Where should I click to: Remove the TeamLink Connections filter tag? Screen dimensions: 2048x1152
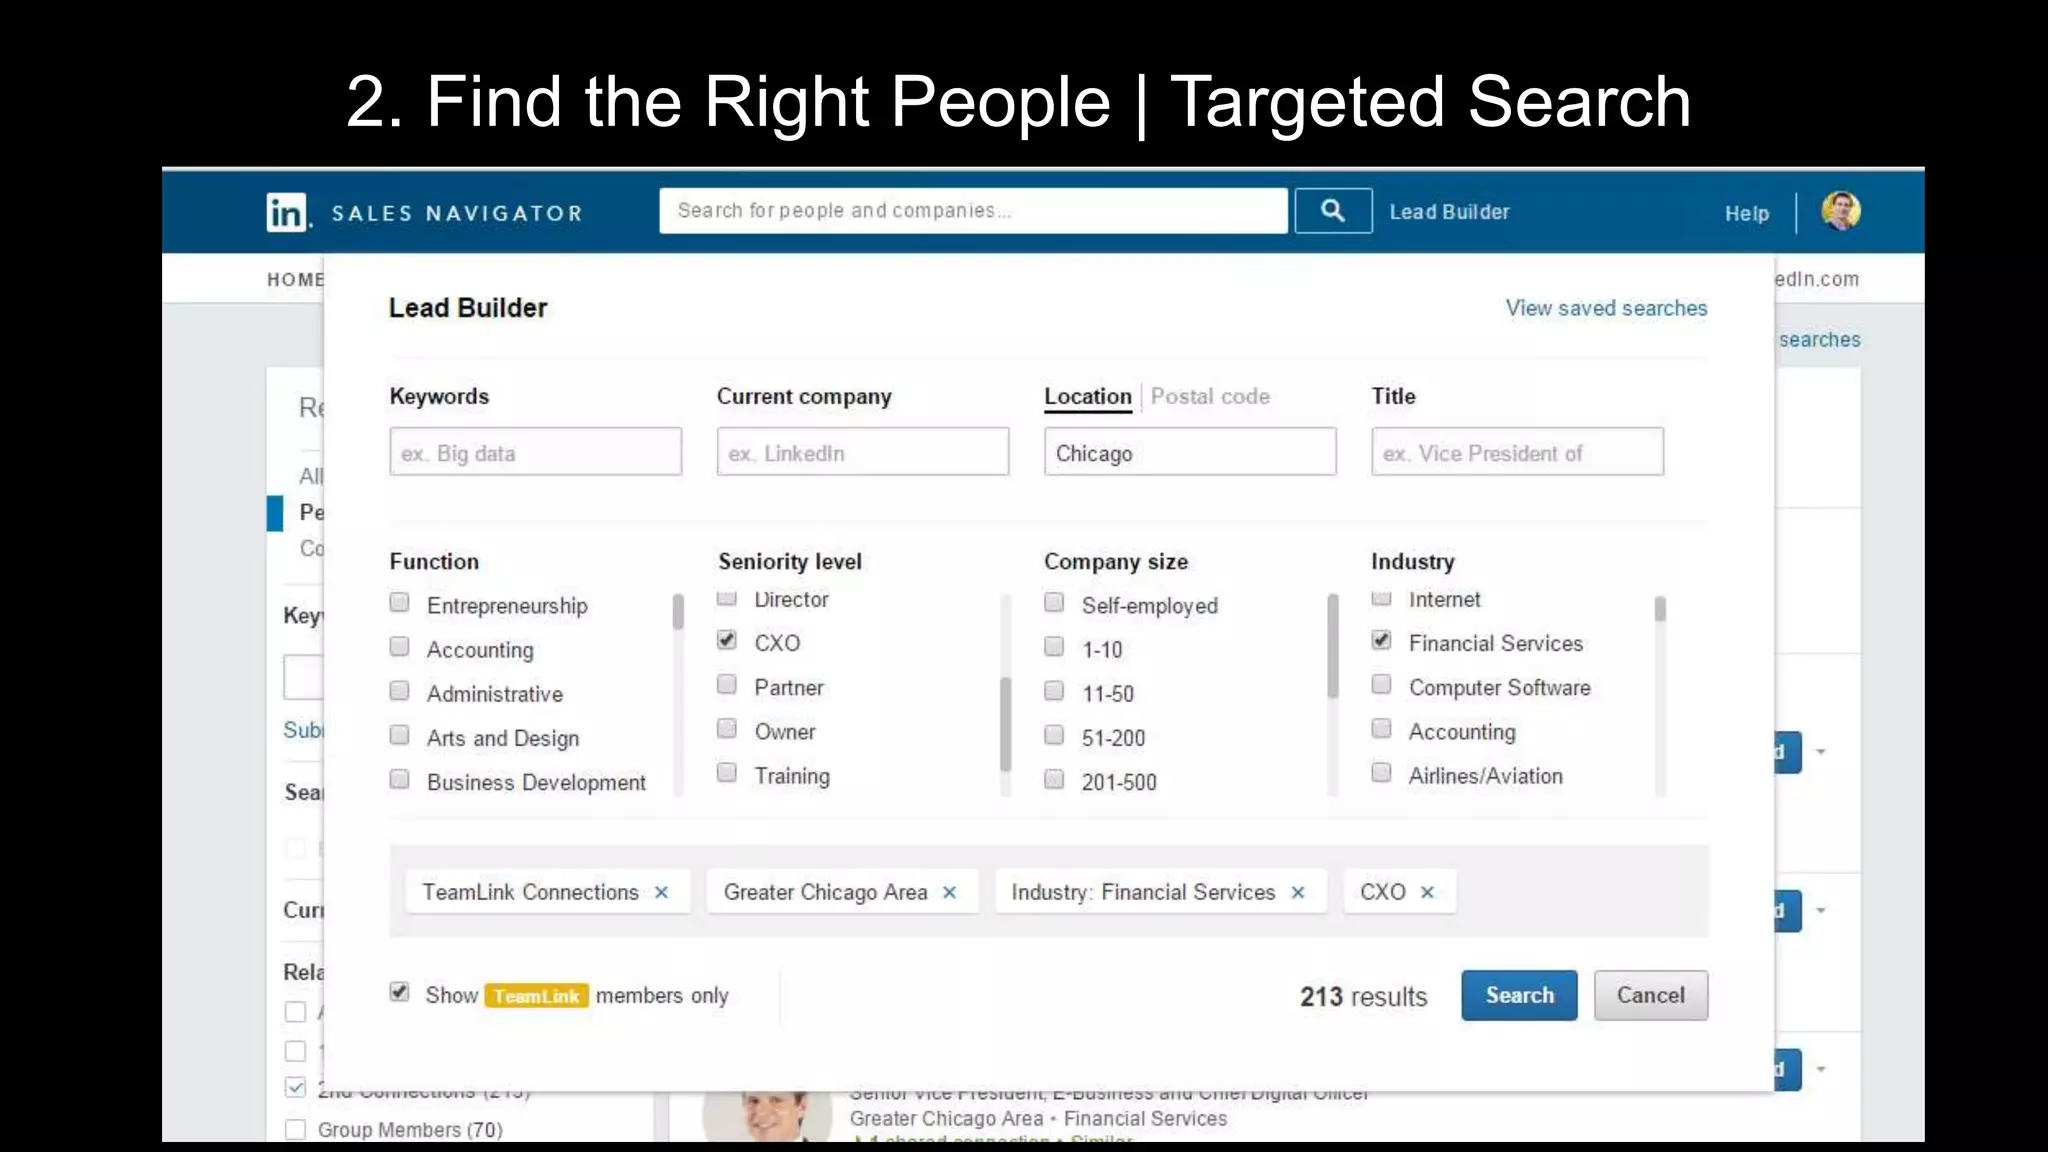(x=661, y=892)
